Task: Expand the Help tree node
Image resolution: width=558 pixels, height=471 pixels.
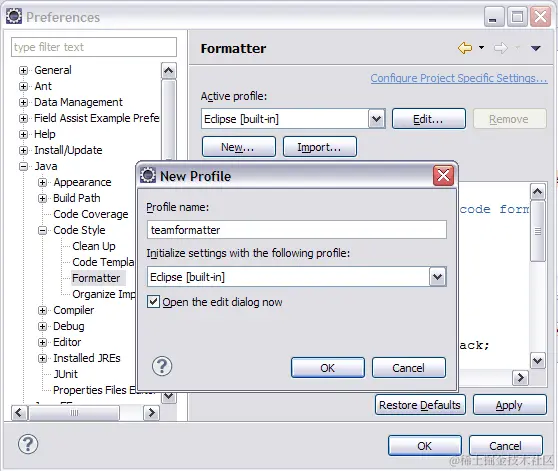Action: click(x=23, y=134)
